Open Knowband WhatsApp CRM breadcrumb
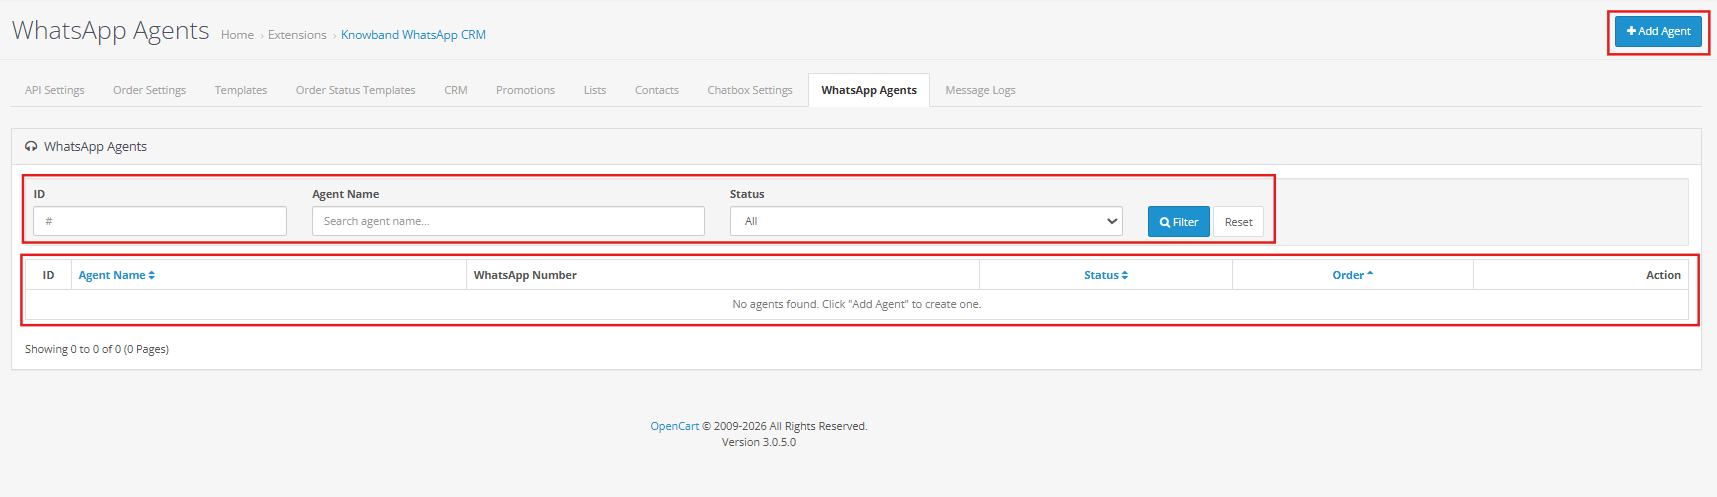The width and height of the screenshot is (1717, 497). click(413, 35)
